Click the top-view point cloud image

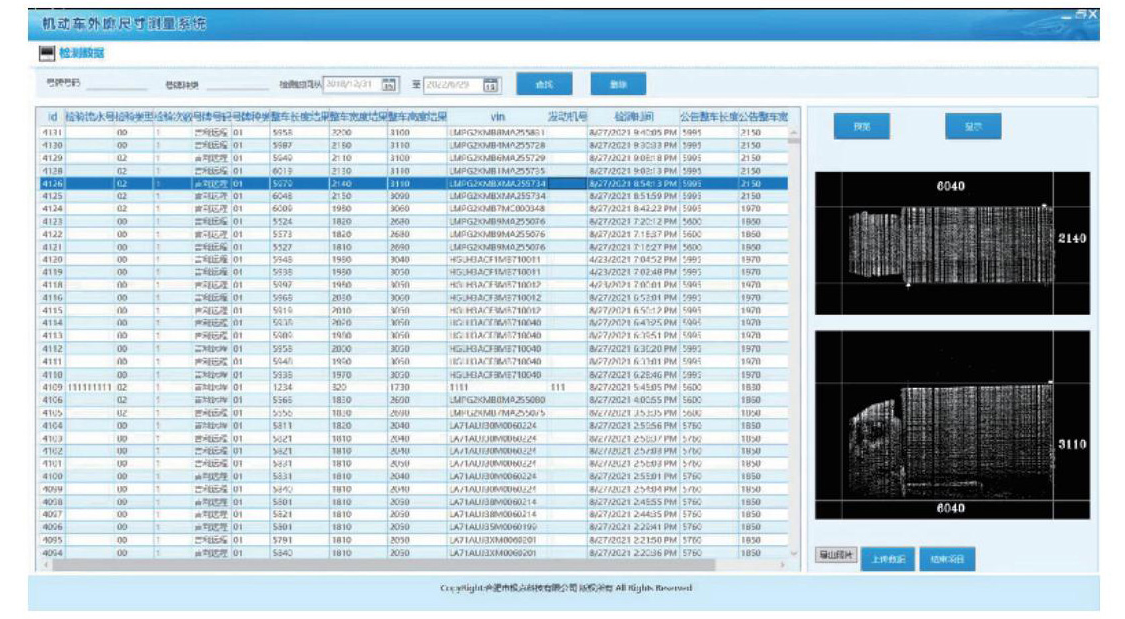coord(952,243)
